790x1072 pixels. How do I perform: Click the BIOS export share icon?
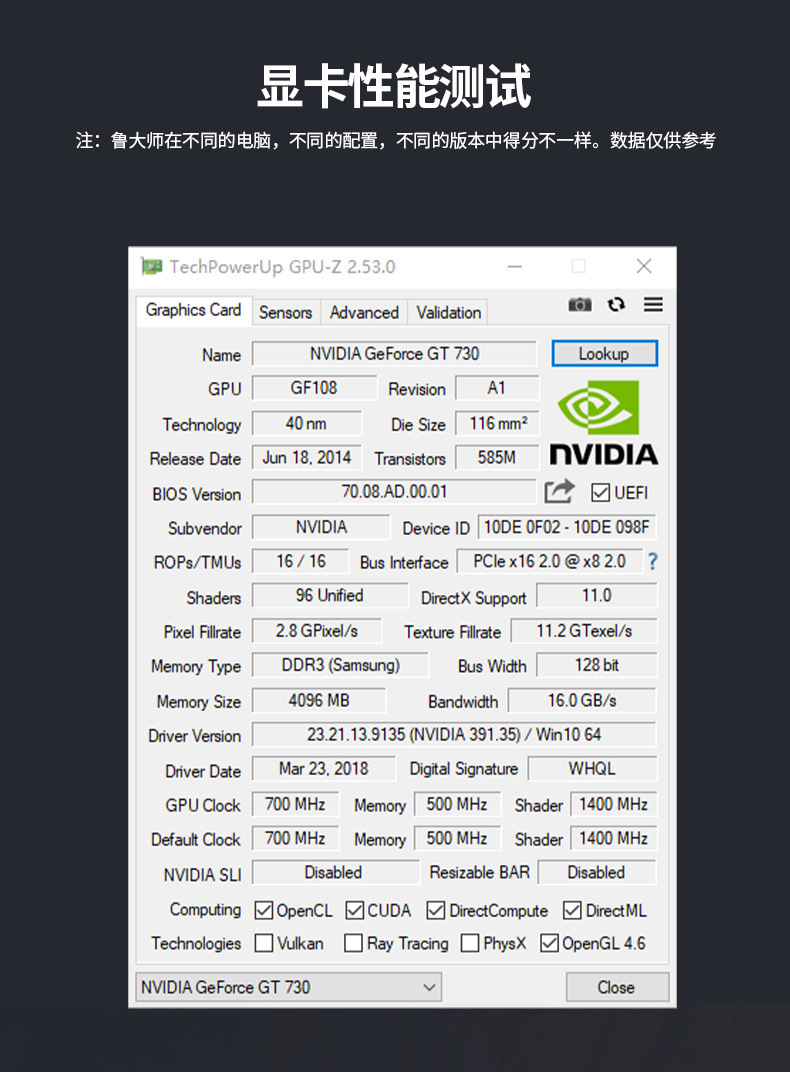click(559, 491)
